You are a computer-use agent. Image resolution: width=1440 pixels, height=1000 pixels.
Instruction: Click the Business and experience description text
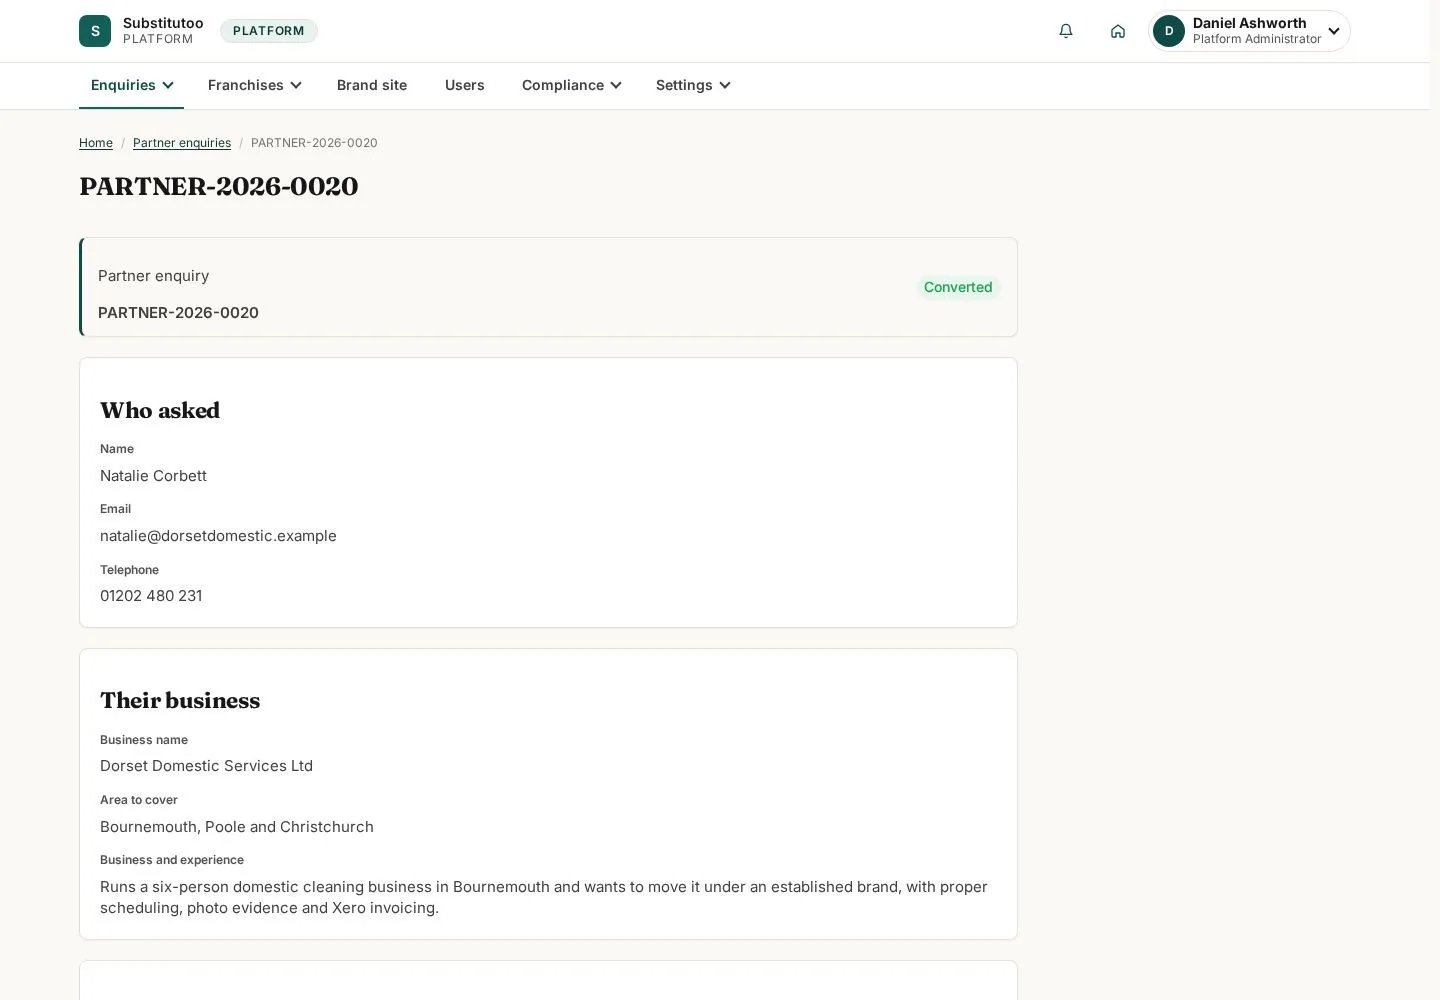click(544, 897)
